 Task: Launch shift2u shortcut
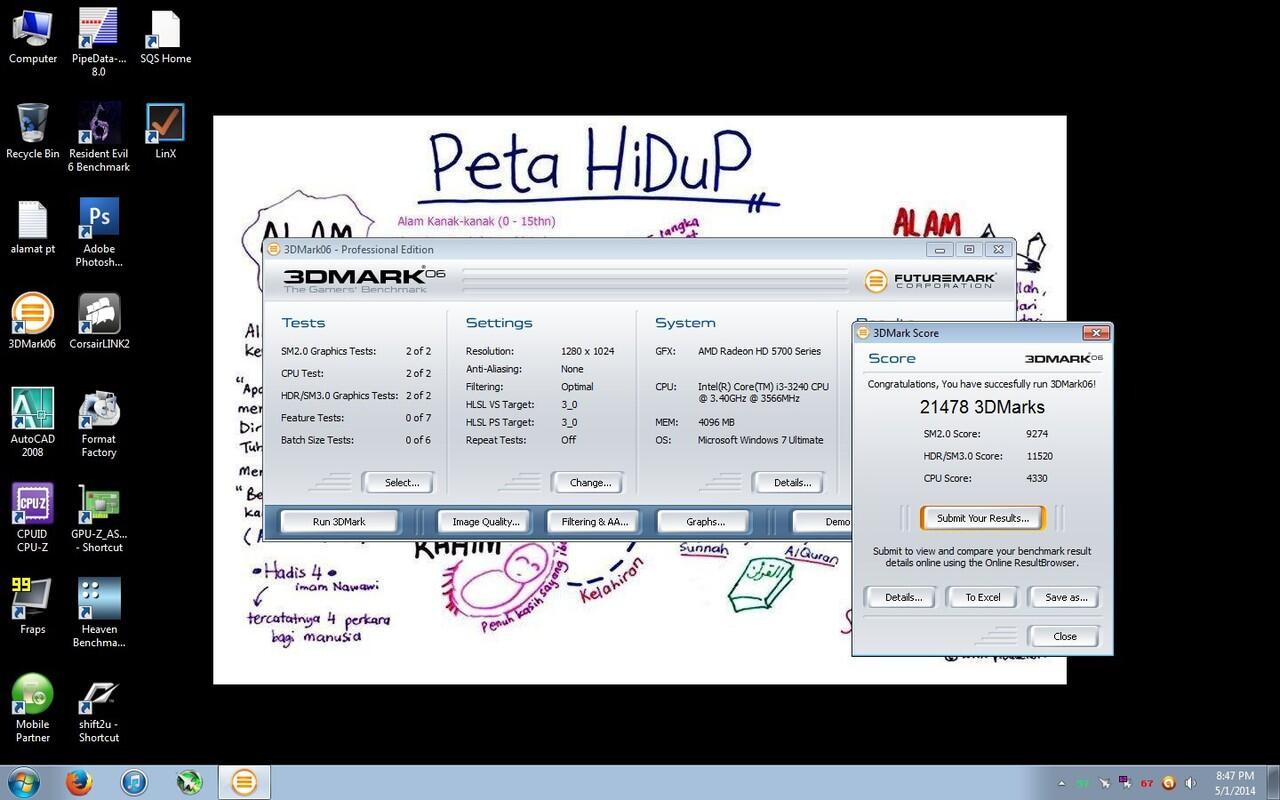pyautogui.click(x=99, y=707)
